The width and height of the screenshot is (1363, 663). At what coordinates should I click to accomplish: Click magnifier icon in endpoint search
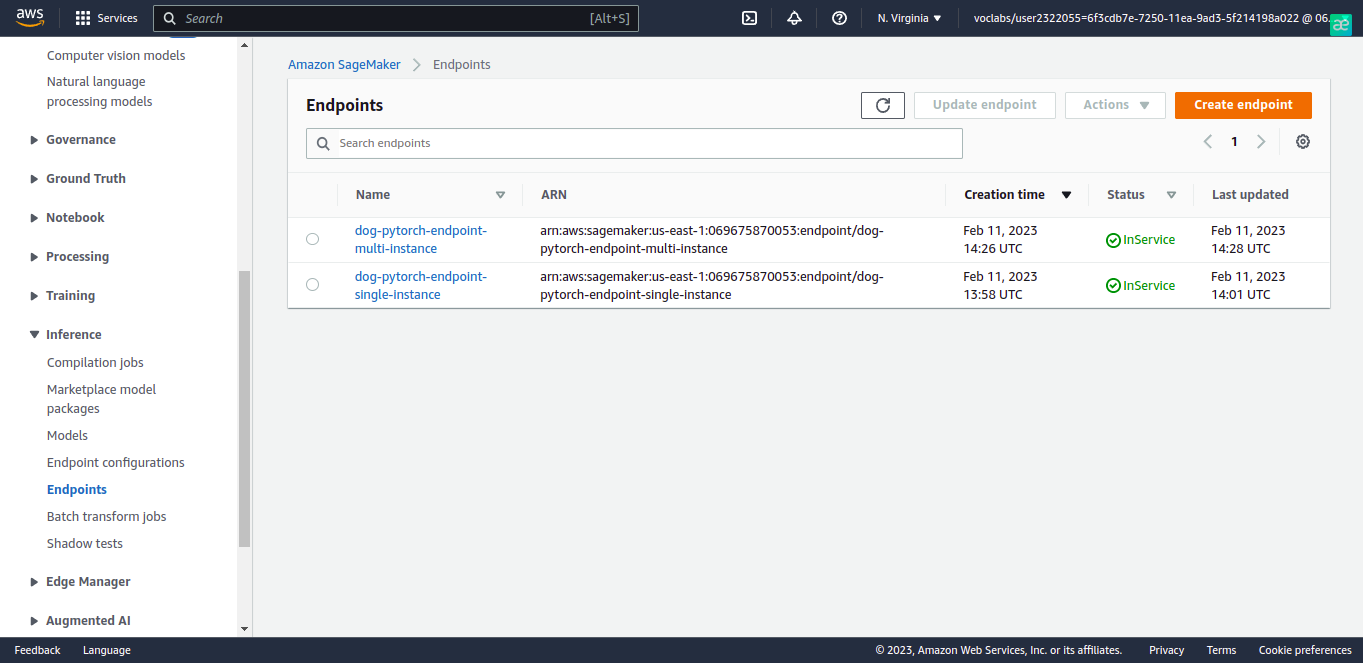click(323, 144)
